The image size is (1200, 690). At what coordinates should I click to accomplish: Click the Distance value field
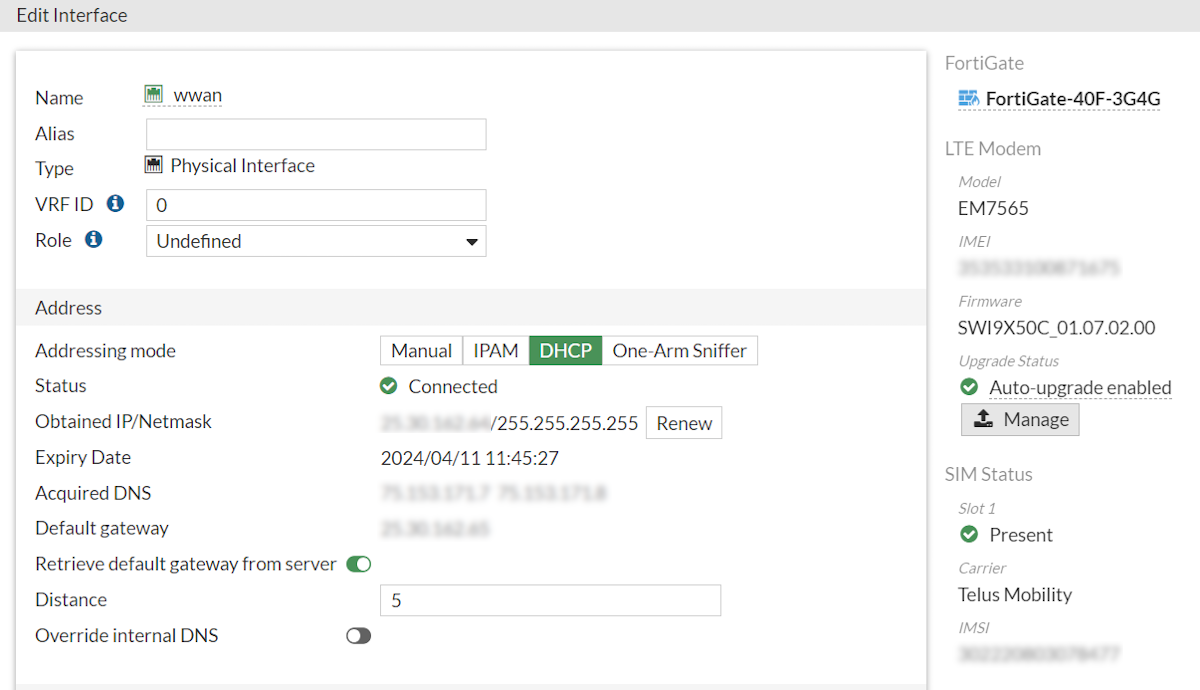[x=550, y=599]
